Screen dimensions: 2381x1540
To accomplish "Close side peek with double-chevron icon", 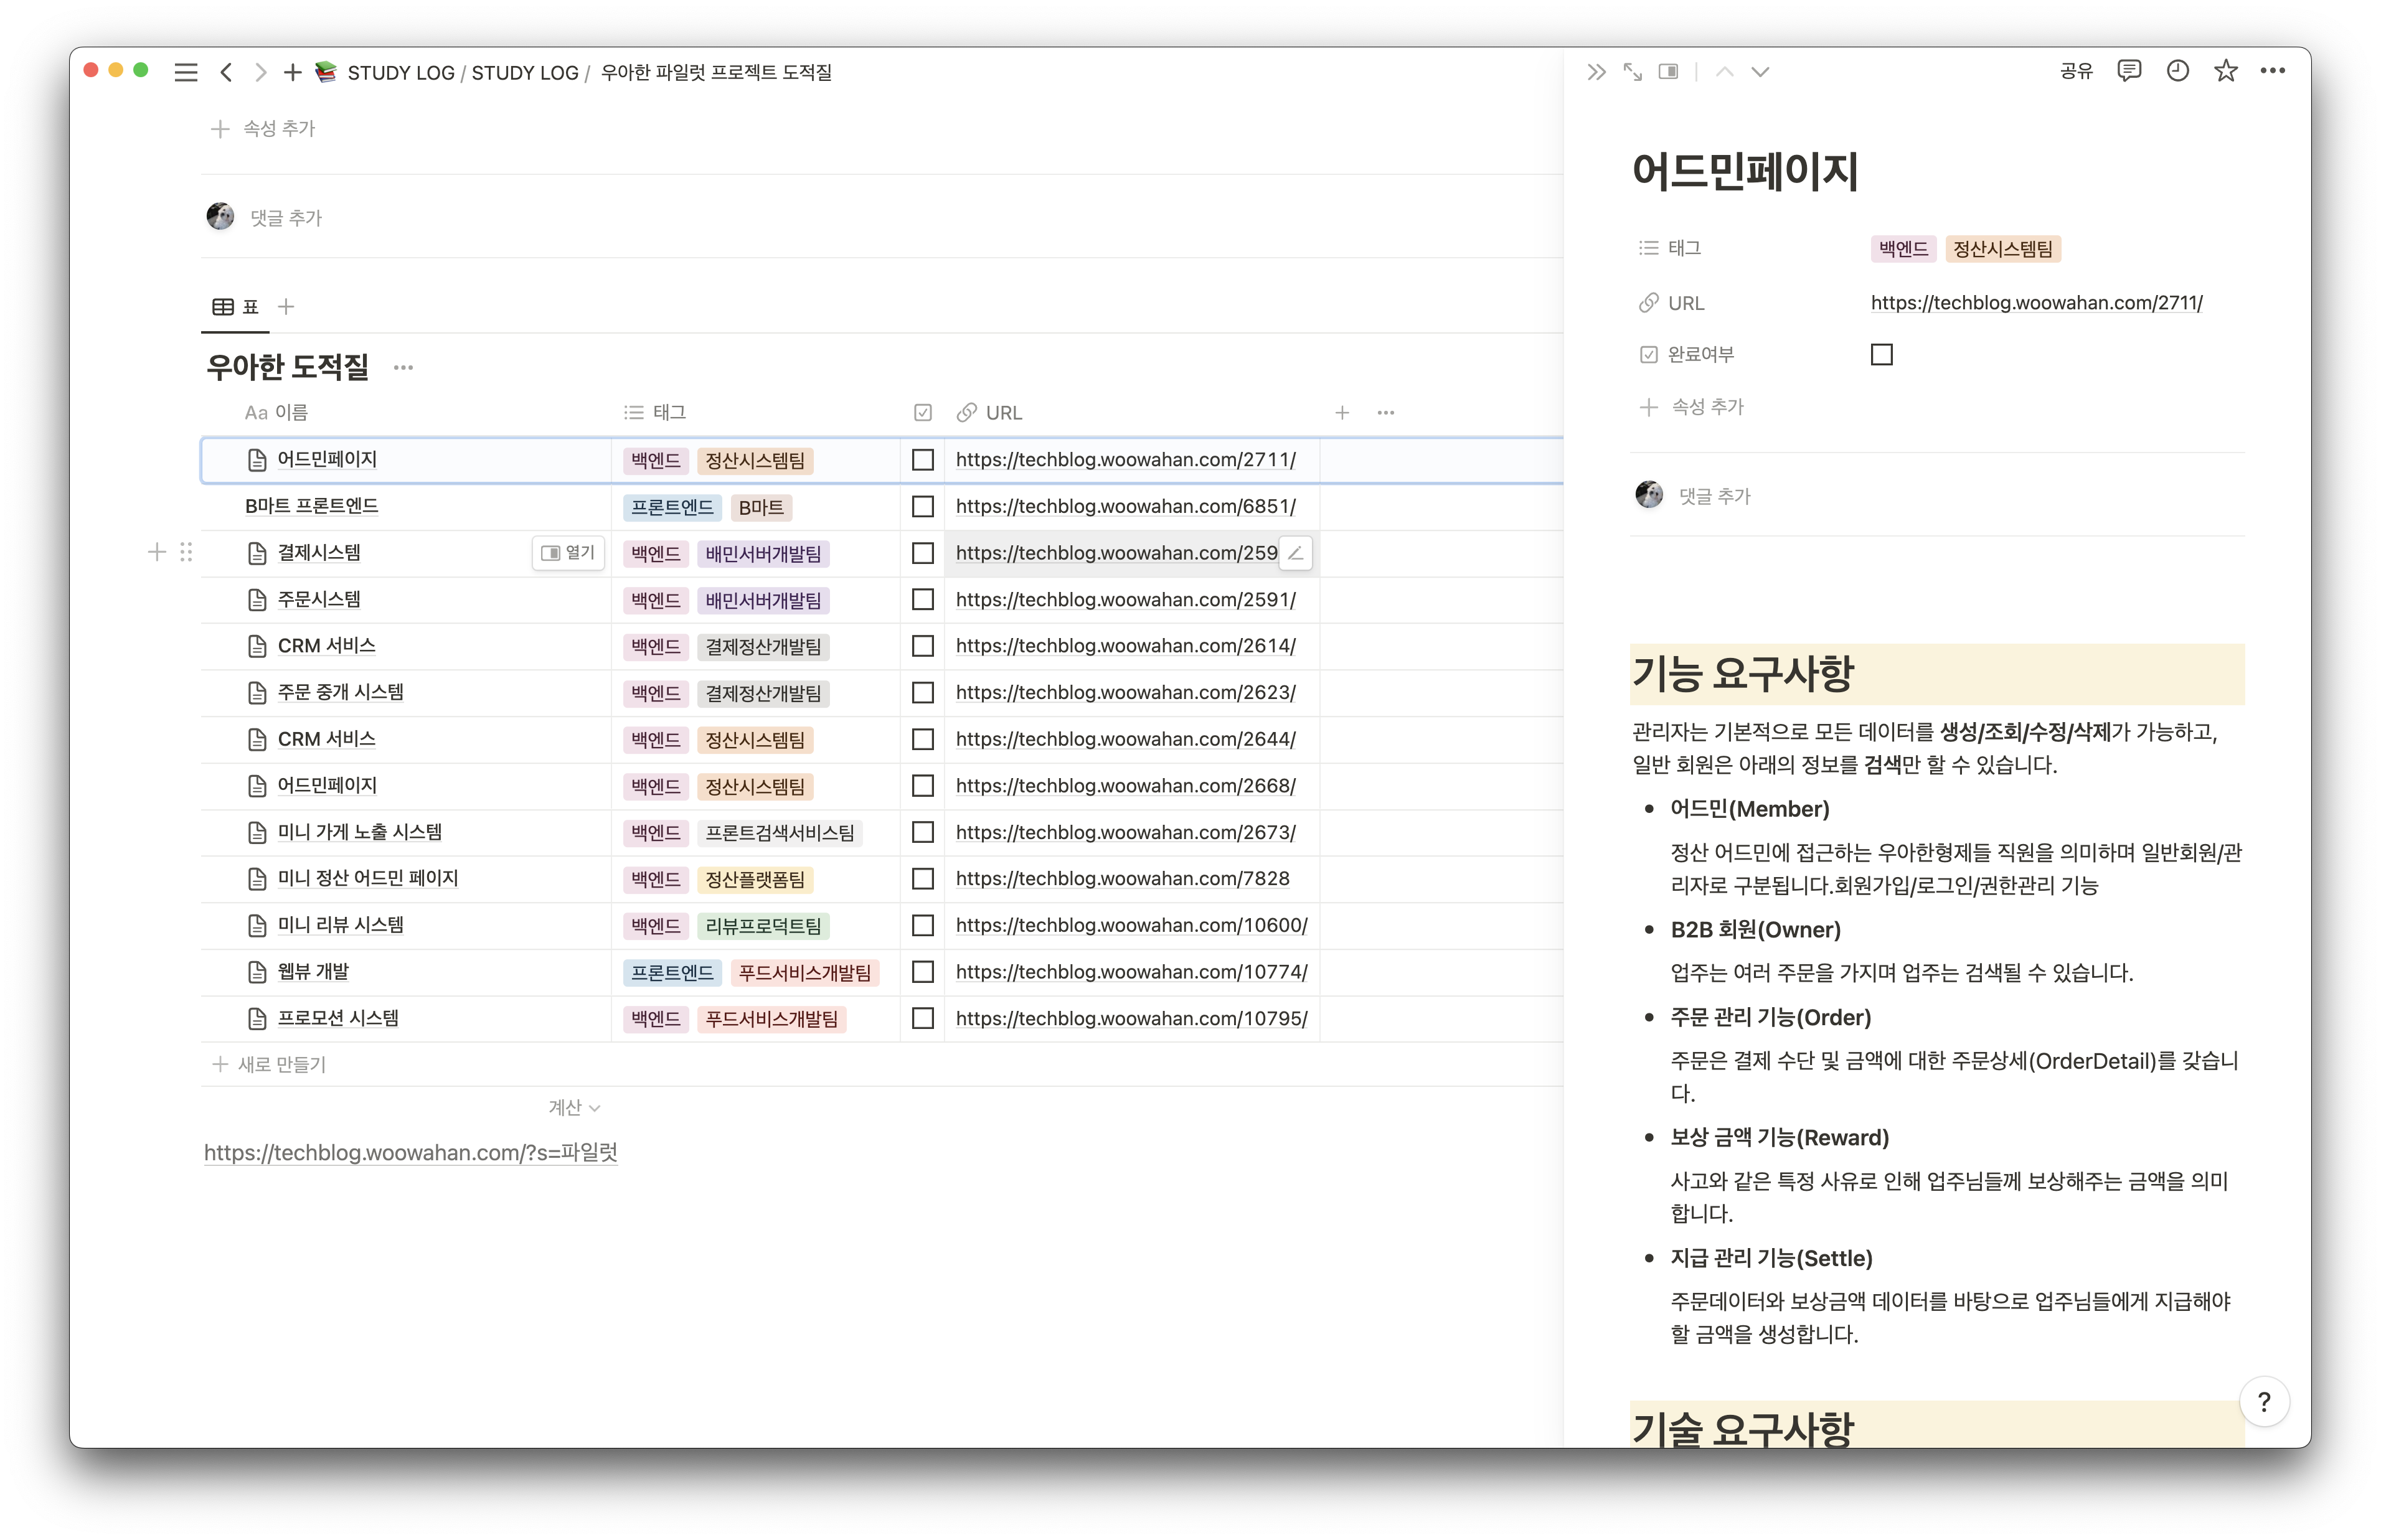I will (x=1596, y=72).
